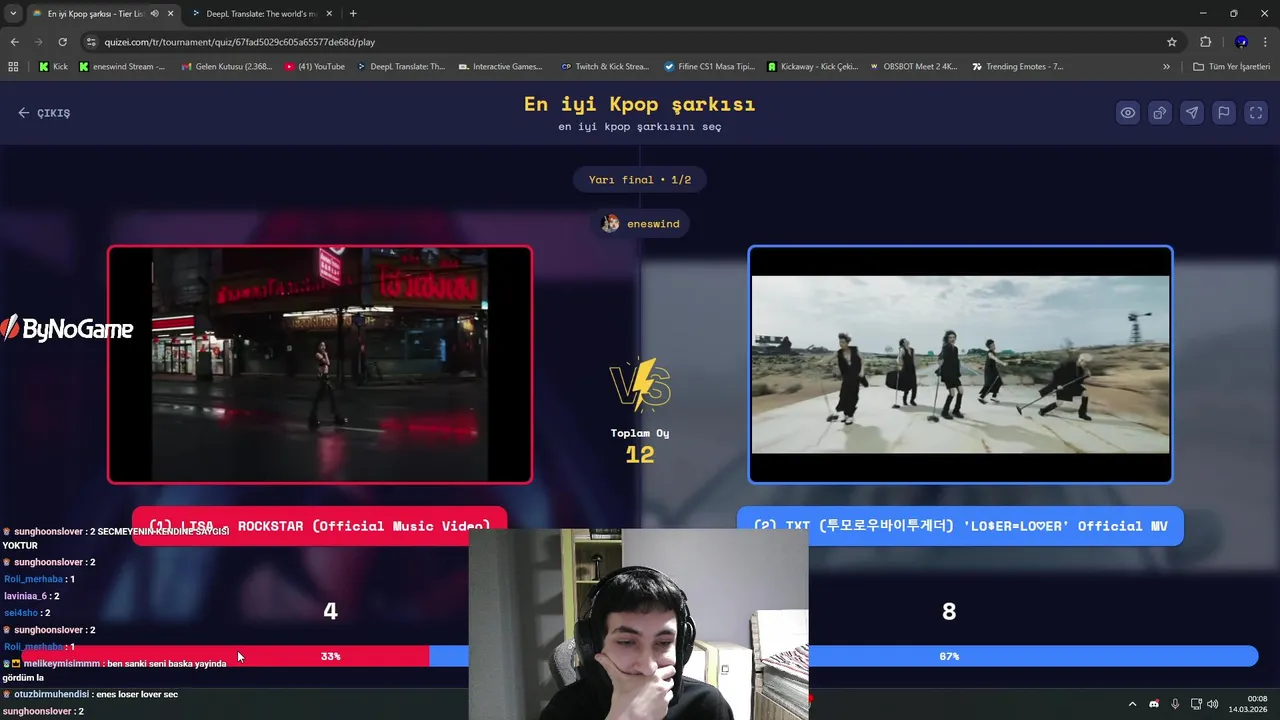The height and width of the screenshot is (720, 1280).
Task: Toggle fullscreen mode icon in quiz header
Action: [x=1255, y=113]
